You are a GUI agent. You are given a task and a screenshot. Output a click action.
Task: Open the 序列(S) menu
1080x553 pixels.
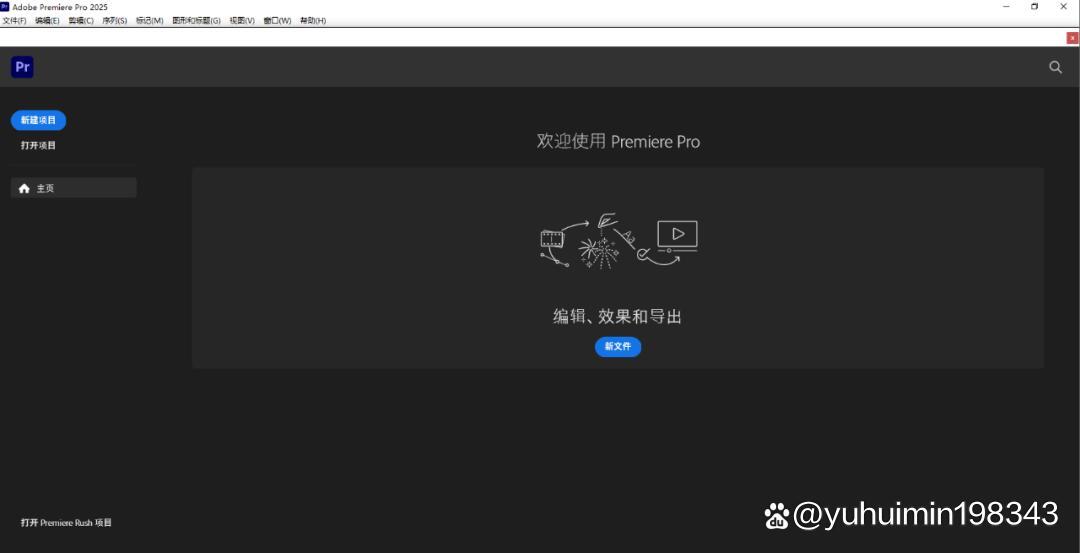(114, 21)
